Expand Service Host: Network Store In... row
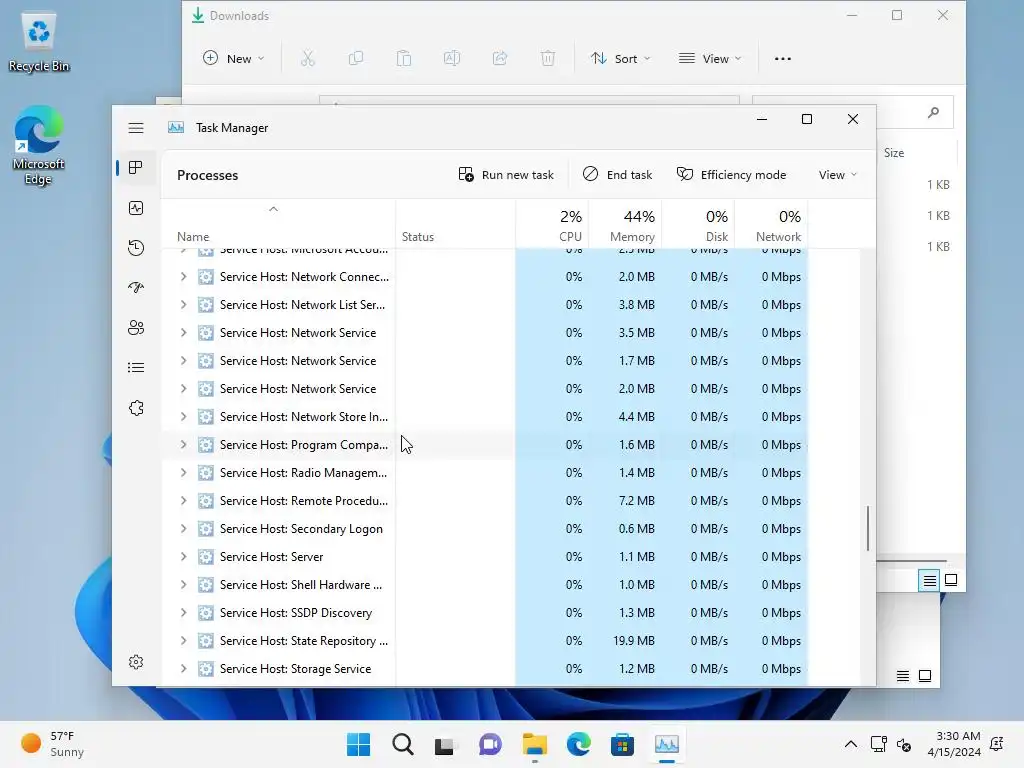 pyautogui.click(x=184, y=417)
